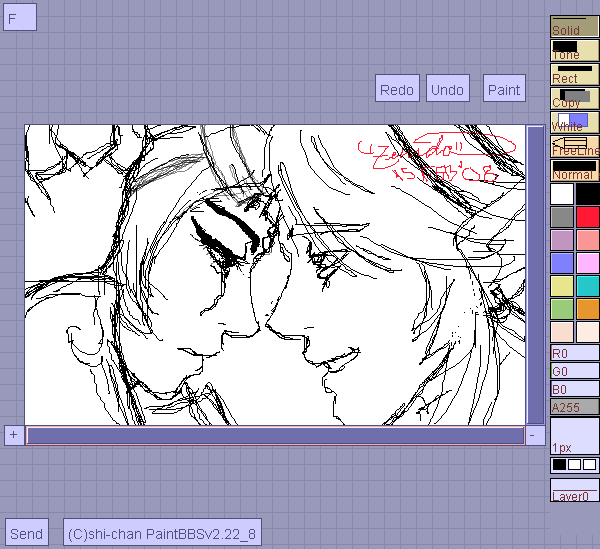This screenshot has height=549, width=600.
Task: Open the shi-chan PaintBBS credits link
Action: pos(162,533)
